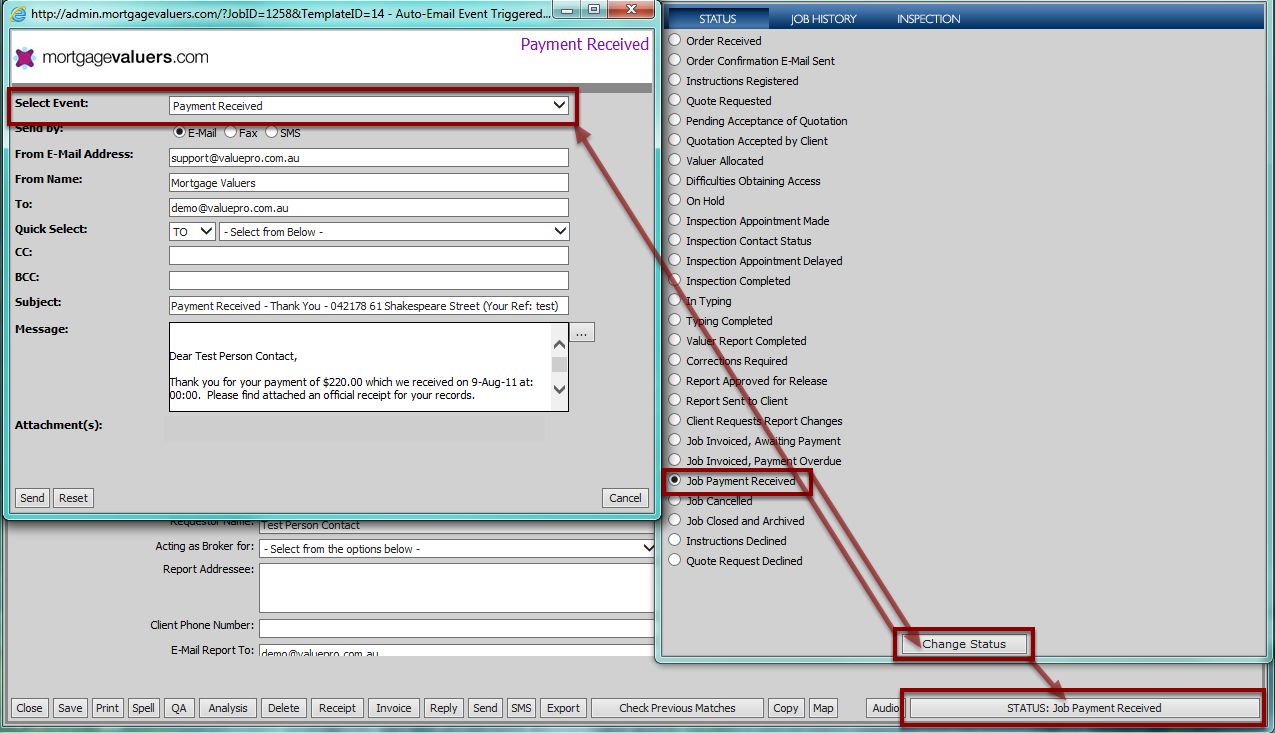Open the Select Event dropdown

point(369,105)
